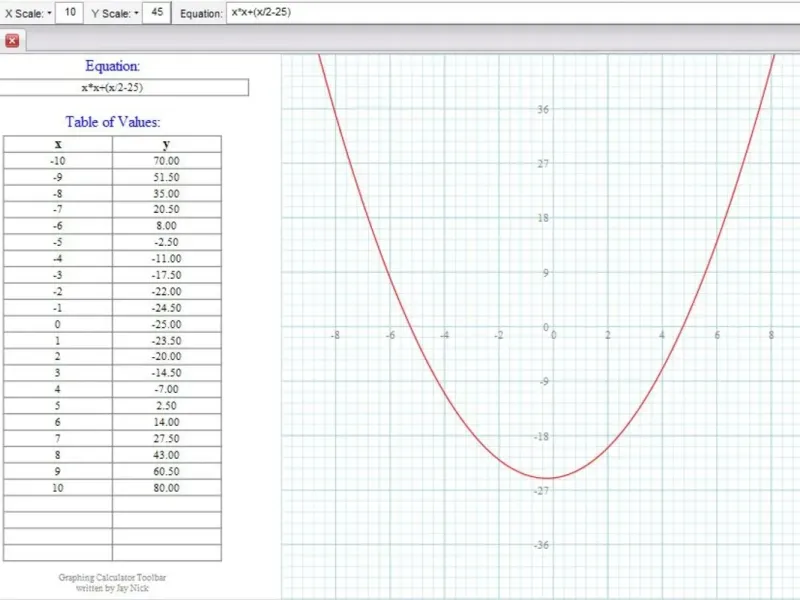Click table cell y value -20.00
This screenshot has height=600, width=800.
pyautogui.click(x=167, y=356)
